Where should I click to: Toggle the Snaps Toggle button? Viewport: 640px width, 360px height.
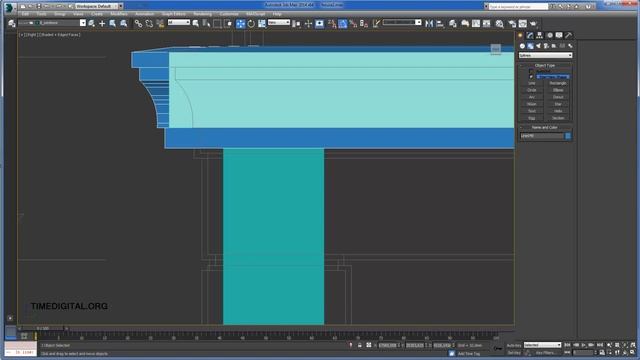[332, 24]
